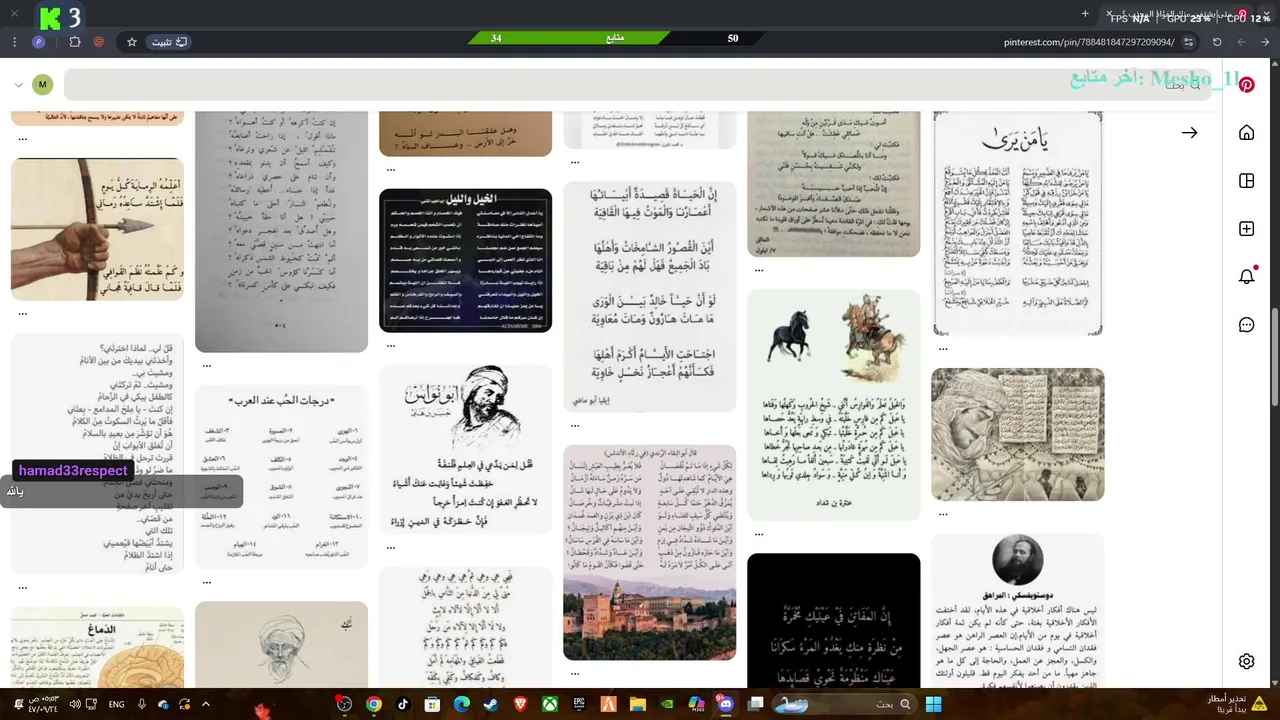Go to Pinterest Home feed icon
Viewport: 1280px width, 720px height.
pos(1246,133)
